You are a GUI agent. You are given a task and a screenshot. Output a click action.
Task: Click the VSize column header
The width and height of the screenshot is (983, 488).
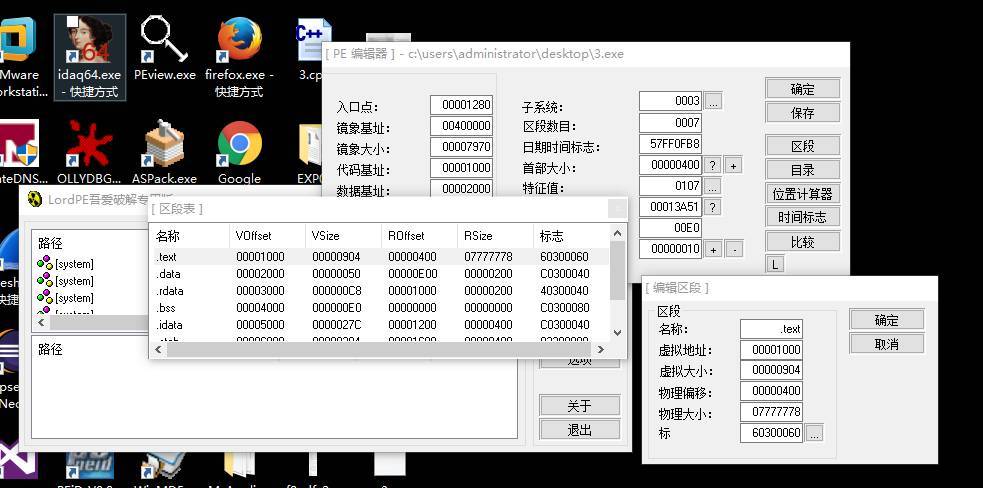click(x=344, y=236)
